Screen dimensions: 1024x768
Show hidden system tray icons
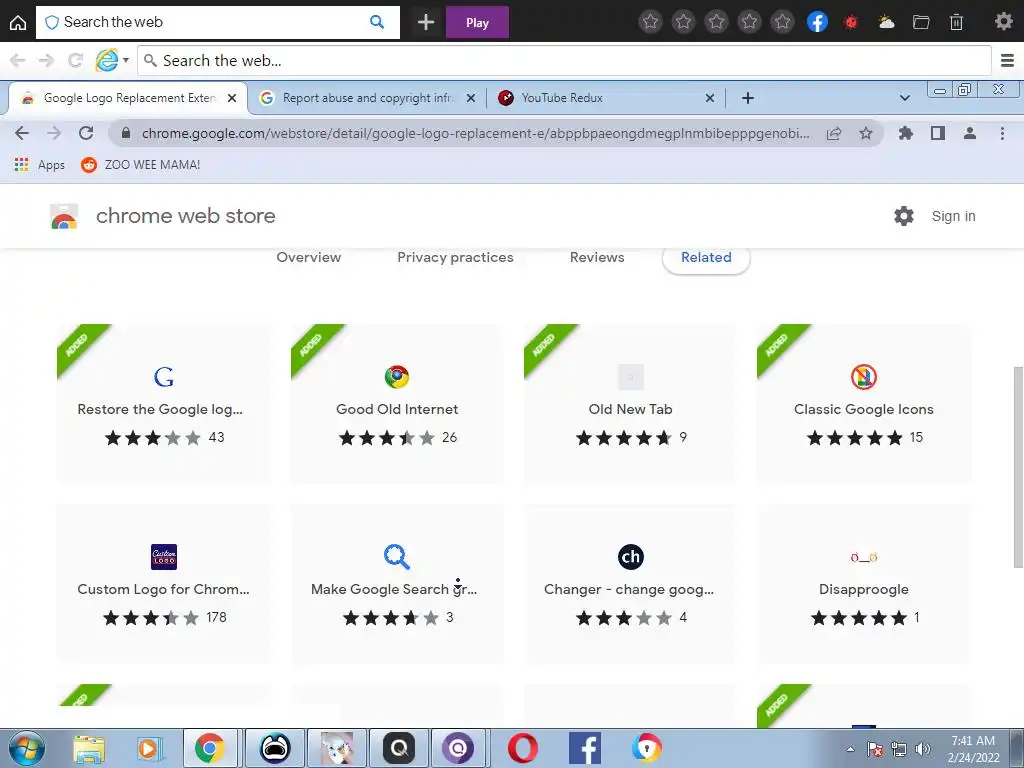click(x=850, y=749)
